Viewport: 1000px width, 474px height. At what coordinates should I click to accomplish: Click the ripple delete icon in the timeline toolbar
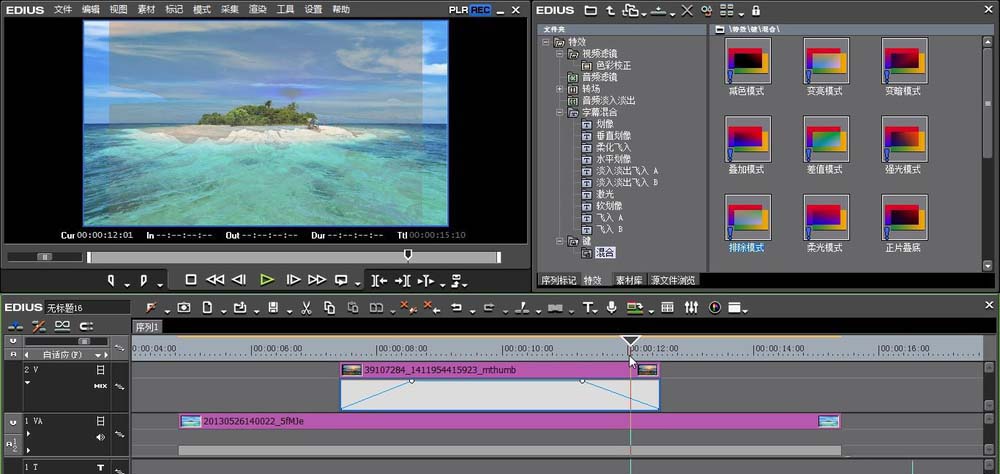coord(428,307)
